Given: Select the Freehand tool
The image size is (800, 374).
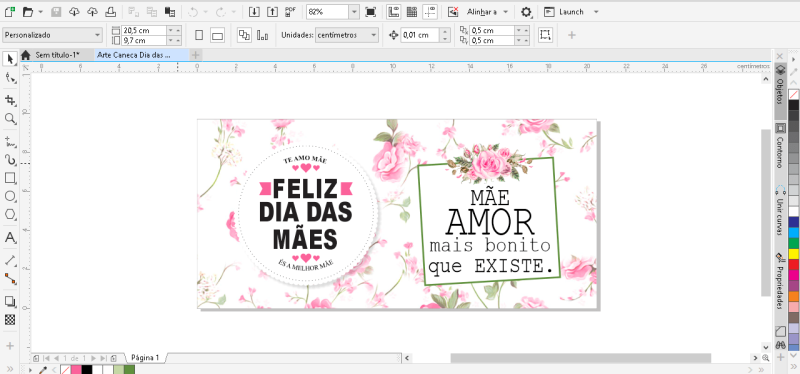Looking at the screenshot, I should (10, 140).
